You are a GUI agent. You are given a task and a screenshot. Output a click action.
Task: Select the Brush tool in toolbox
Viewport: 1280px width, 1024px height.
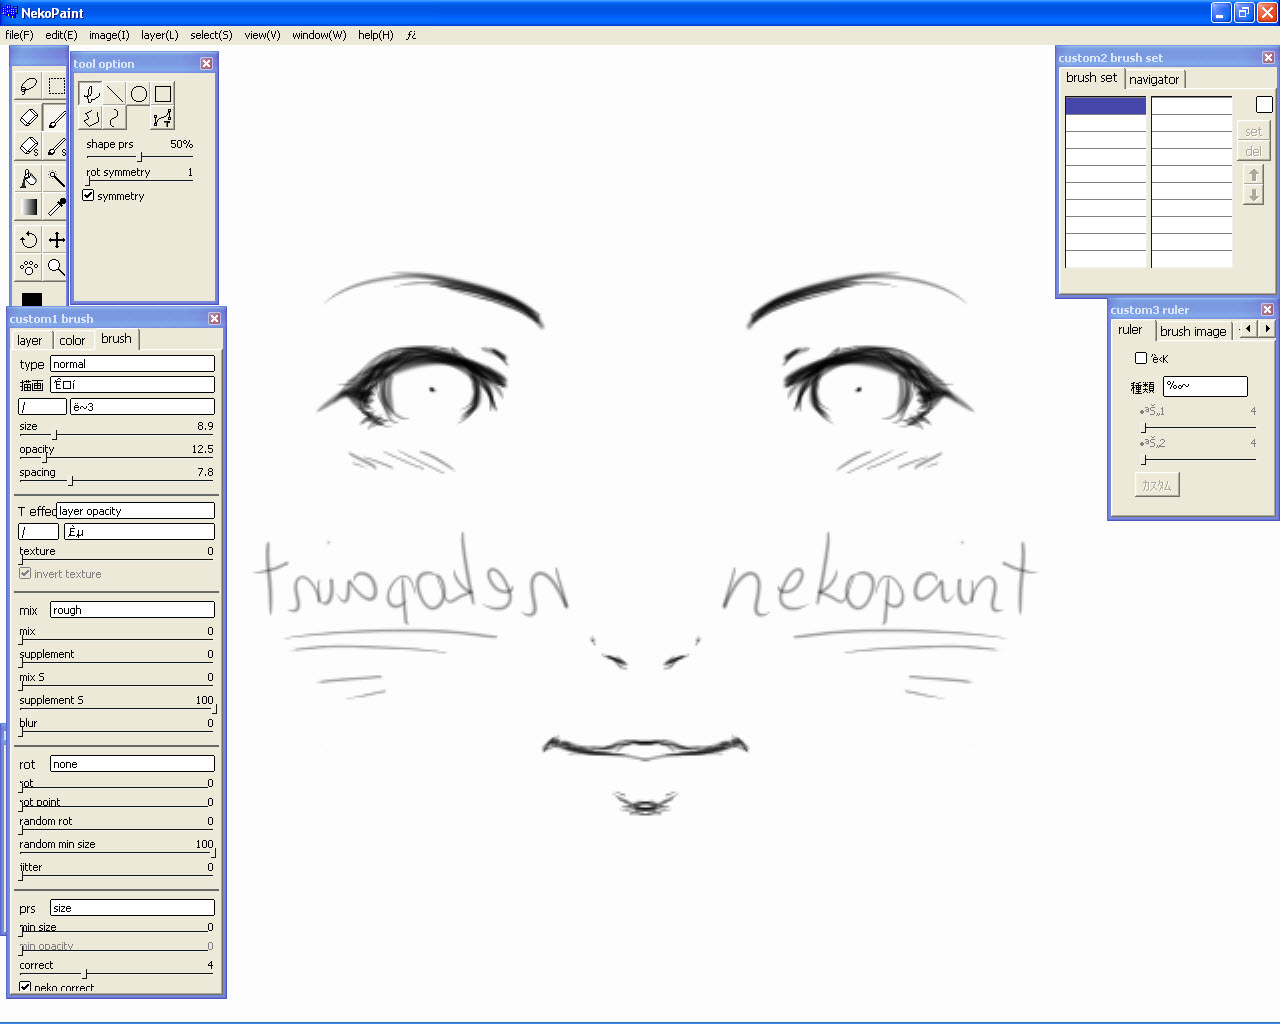(x=56, y=117)
